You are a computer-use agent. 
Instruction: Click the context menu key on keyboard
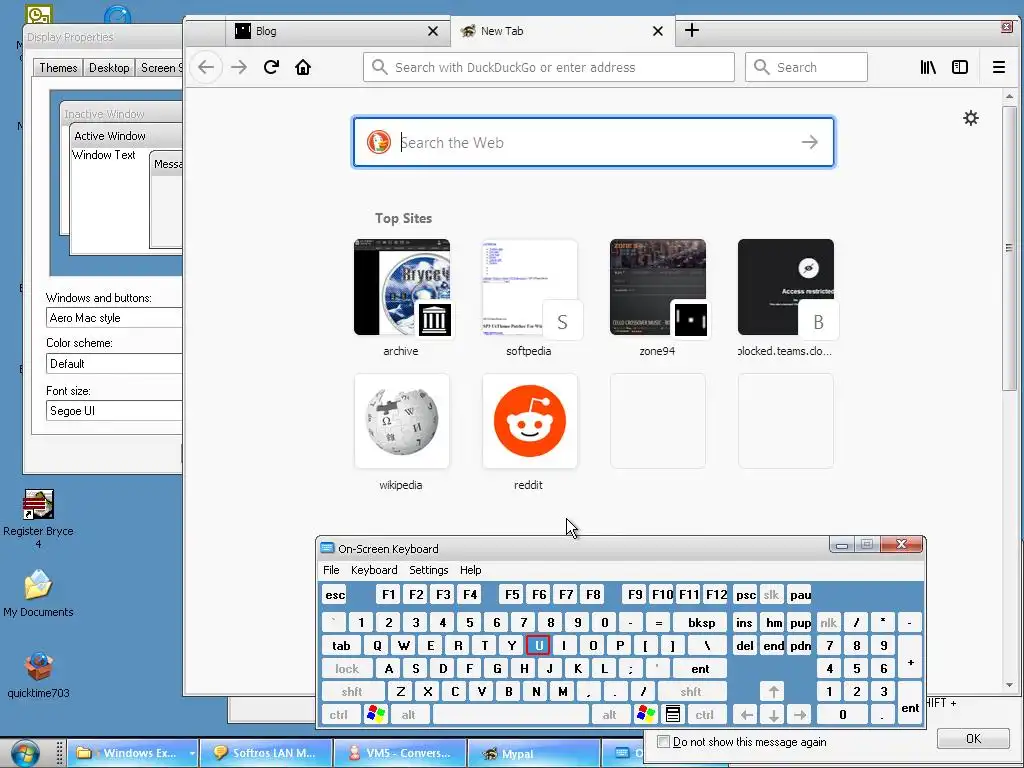(673, 715)
